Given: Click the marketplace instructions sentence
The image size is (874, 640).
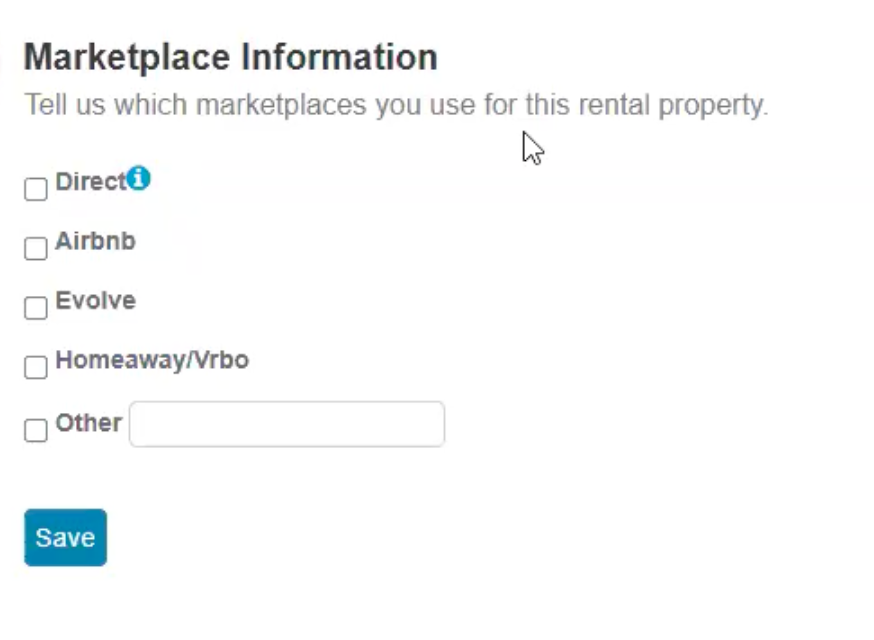Looking at the screenshot, I should (x=396, y=104).
